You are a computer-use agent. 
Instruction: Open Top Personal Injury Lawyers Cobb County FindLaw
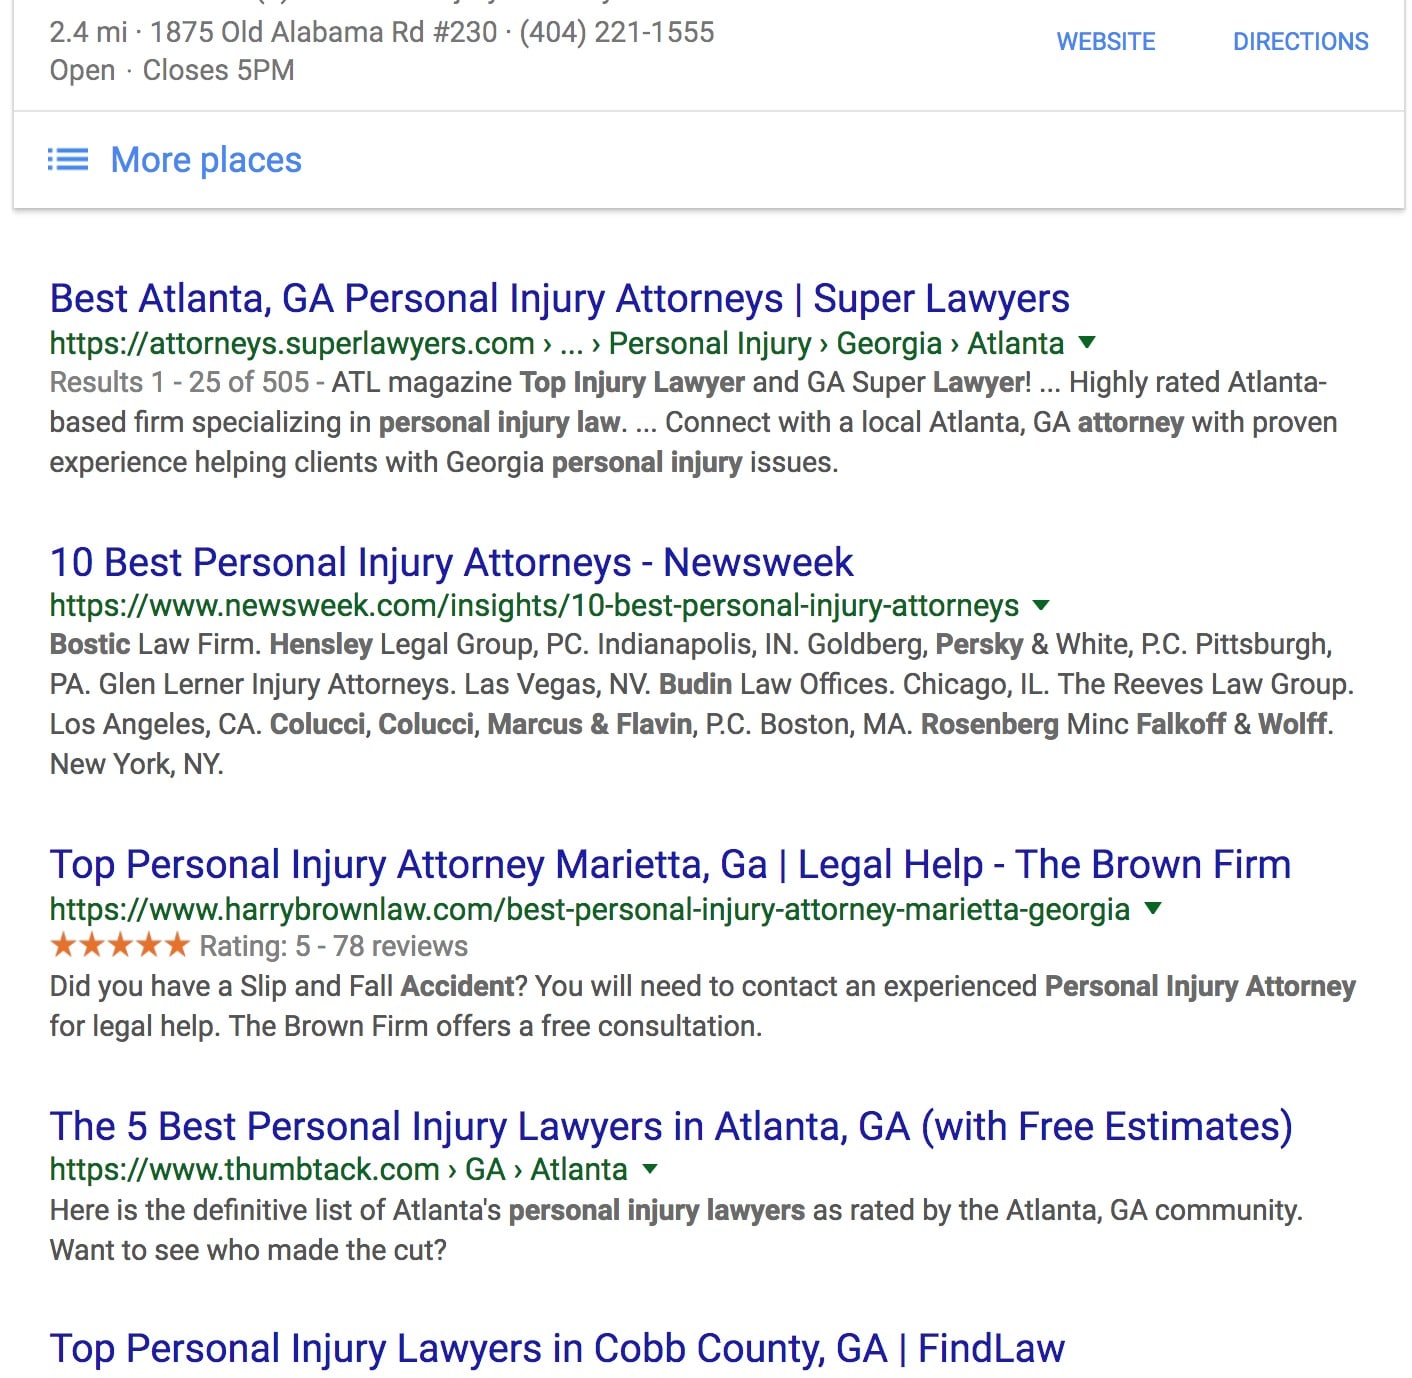click(557, 1349)
